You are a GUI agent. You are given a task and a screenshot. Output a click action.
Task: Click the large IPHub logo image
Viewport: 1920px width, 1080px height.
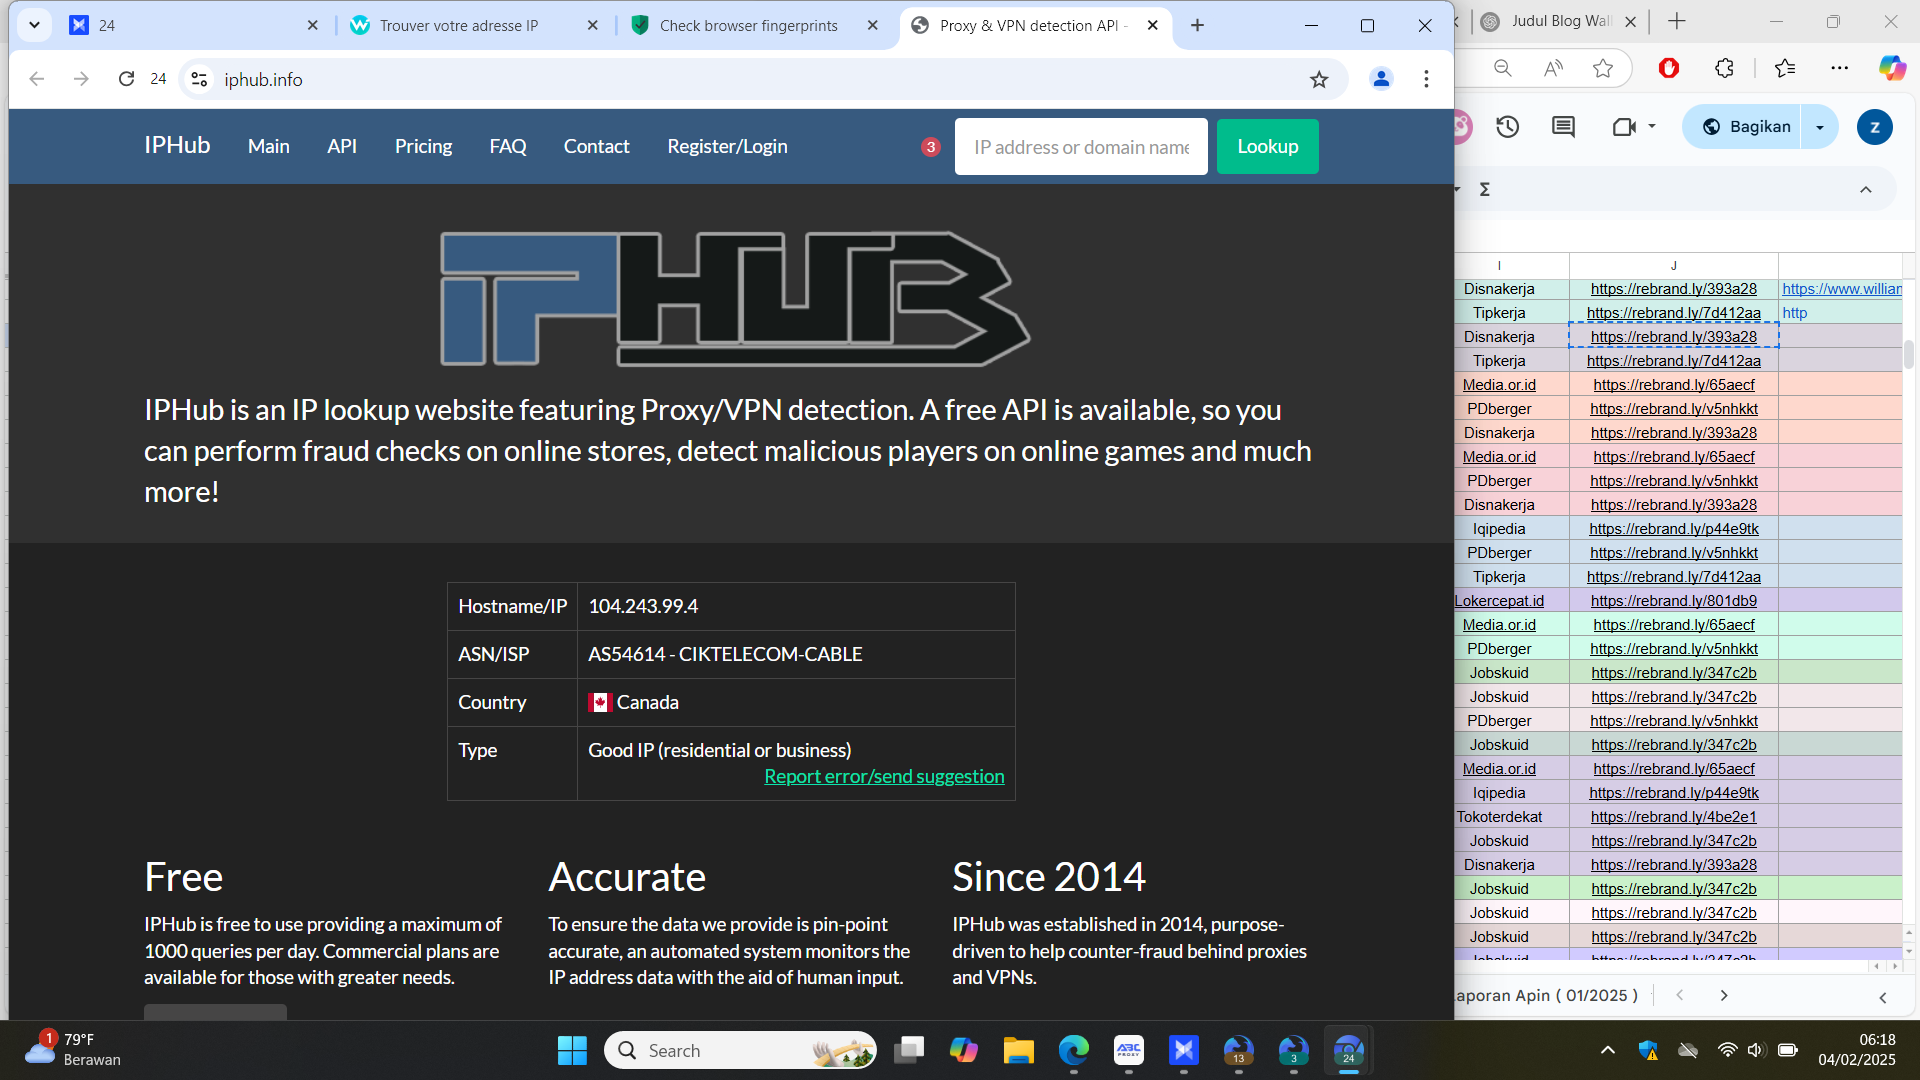[x=736, y=299]
